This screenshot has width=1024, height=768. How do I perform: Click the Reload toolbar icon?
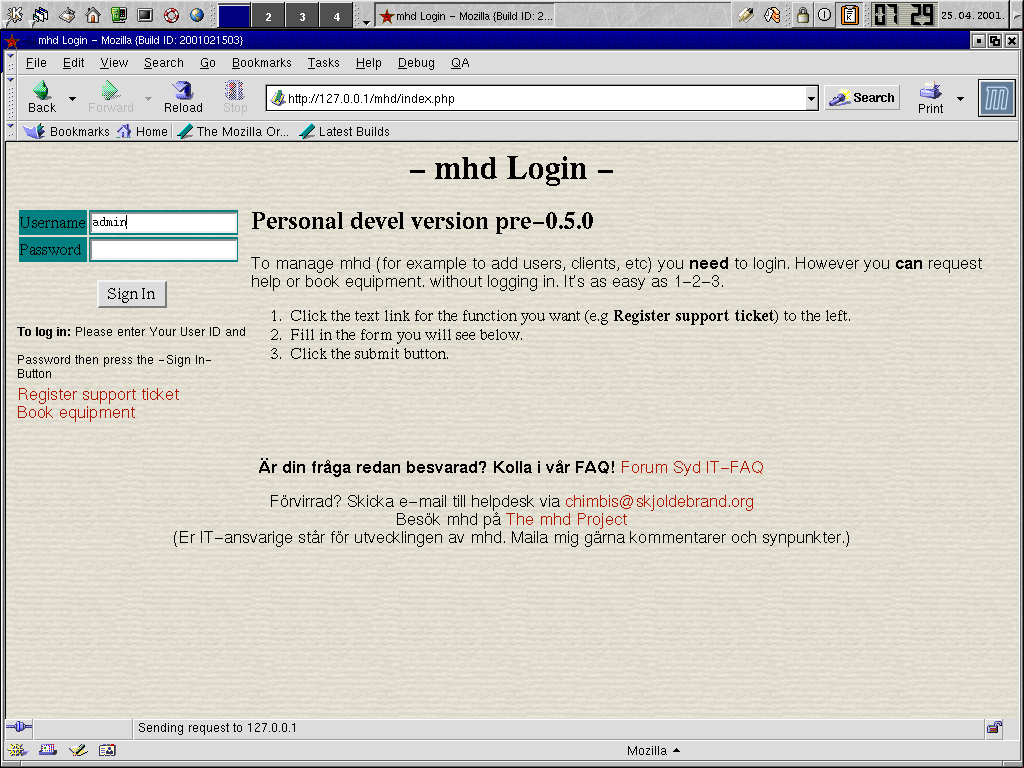[x=183, y=97]
